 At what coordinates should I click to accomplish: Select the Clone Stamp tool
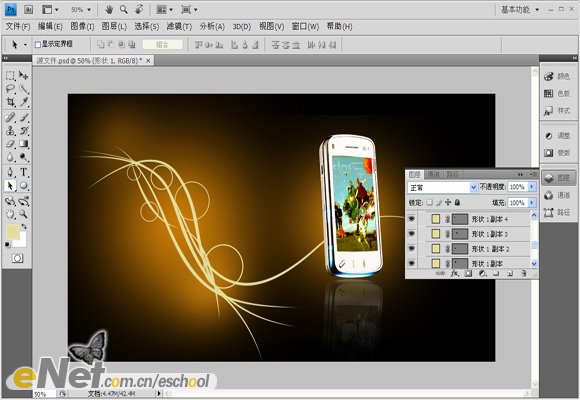click(10, 130)
